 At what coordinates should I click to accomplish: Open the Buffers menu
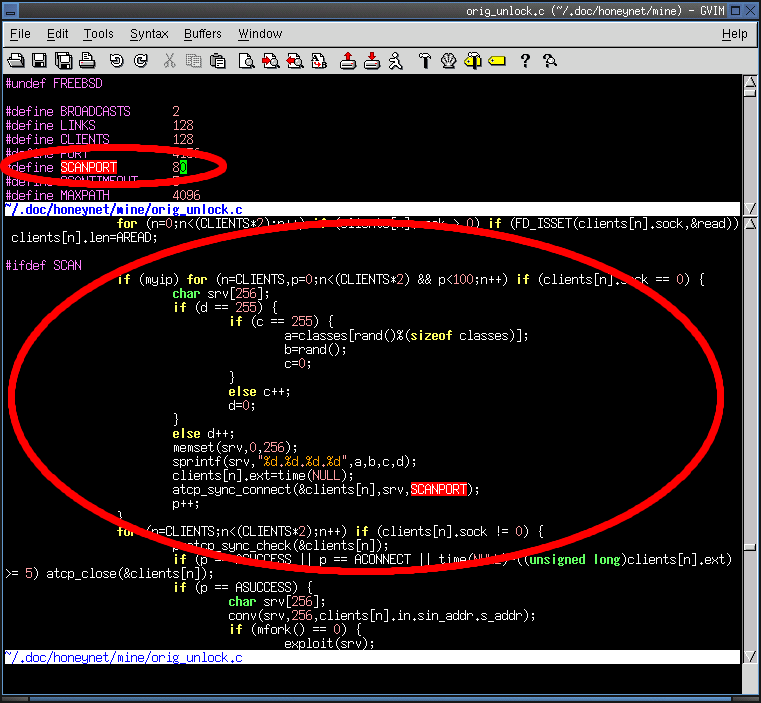(x=203, y=34)
